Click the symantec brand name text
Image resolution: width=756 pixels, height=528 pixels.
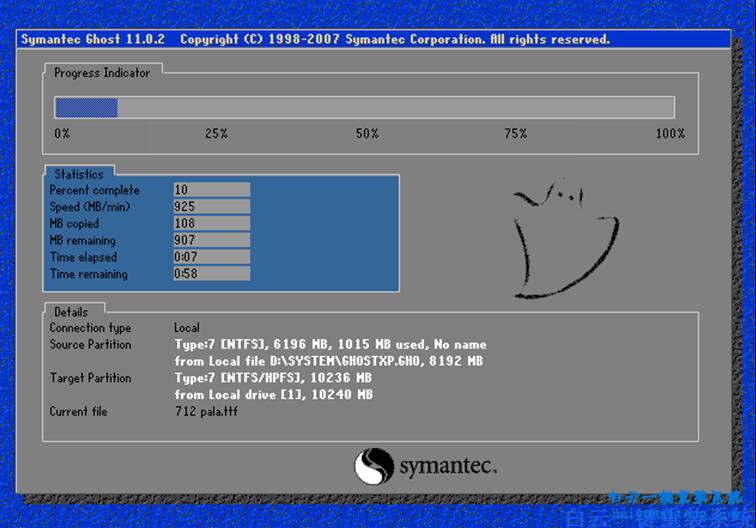pyautogui.click(x=448, y=466)
